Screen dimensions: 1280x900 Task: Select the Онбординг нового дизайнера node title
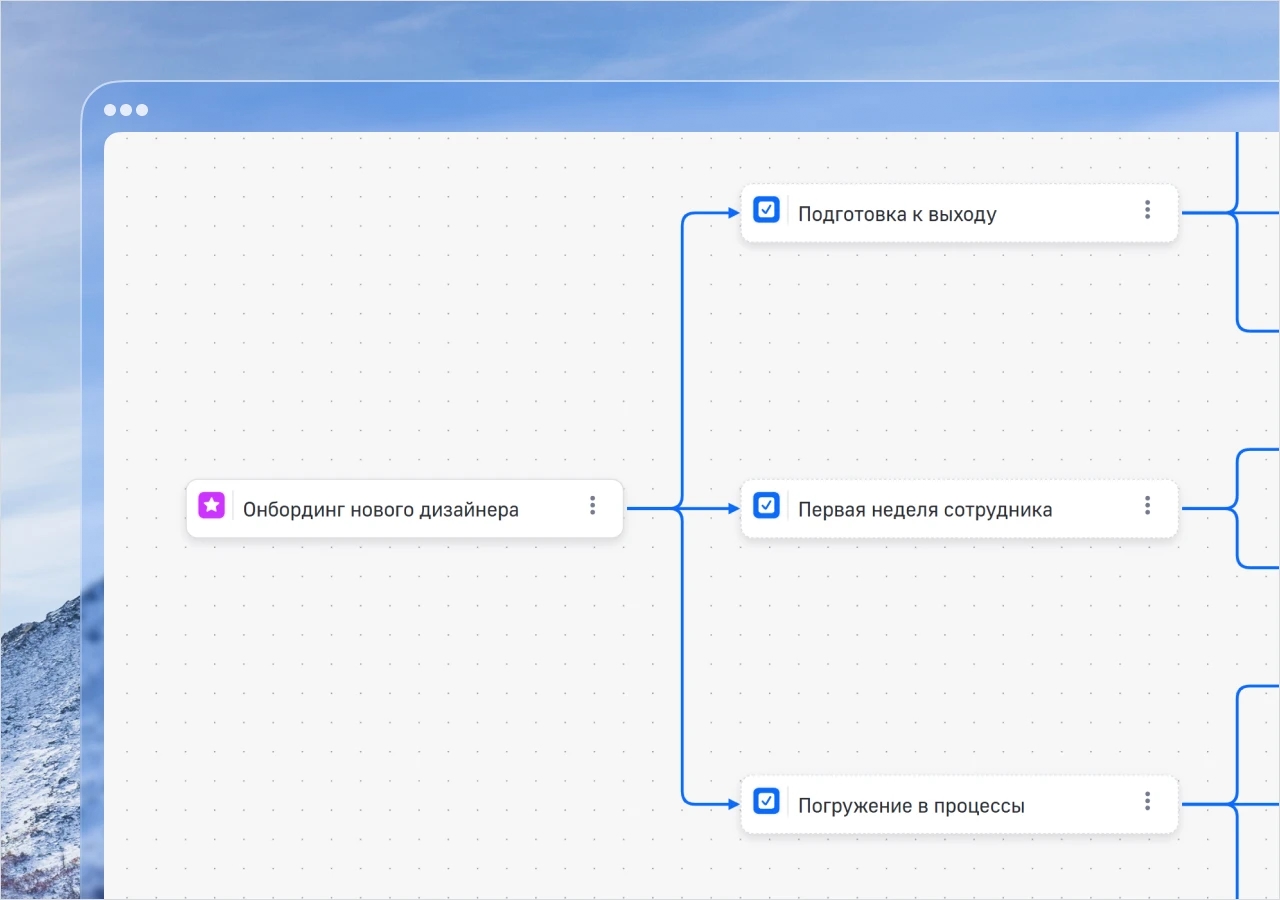click(x=381, y=510)
